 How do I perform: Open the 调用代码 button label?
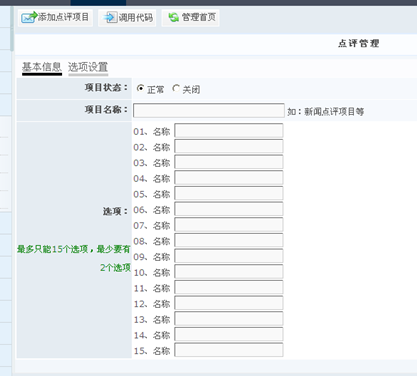(136, 17)
